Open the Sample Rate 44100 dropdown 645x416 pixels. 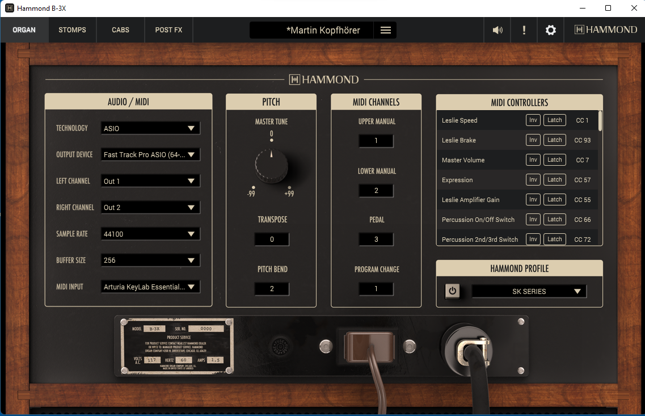151,234
